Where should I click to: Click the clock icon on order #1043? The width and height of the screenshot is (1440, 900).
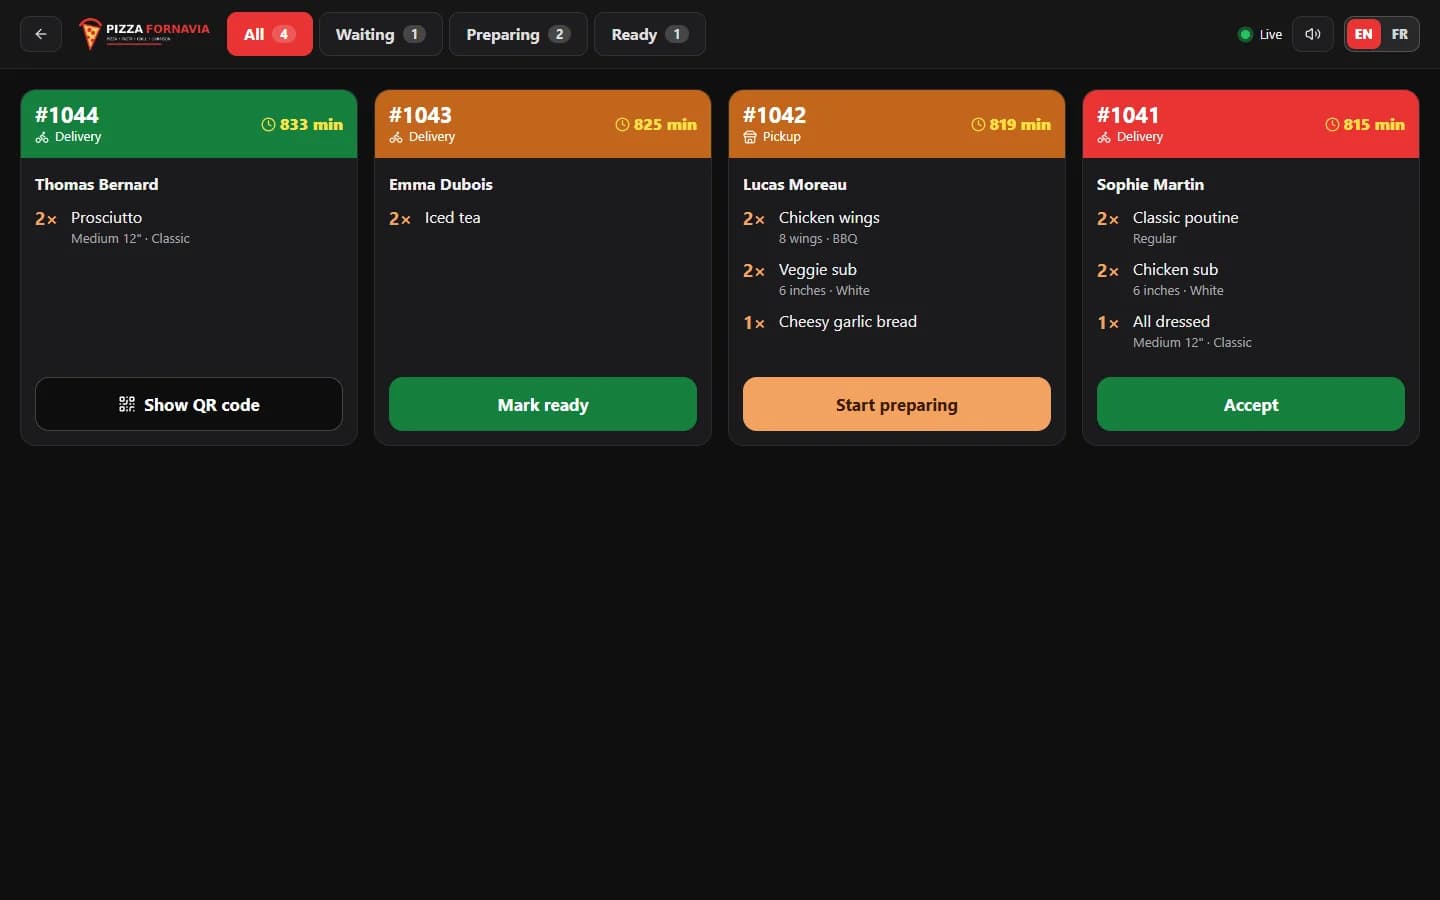pos(622,125)
